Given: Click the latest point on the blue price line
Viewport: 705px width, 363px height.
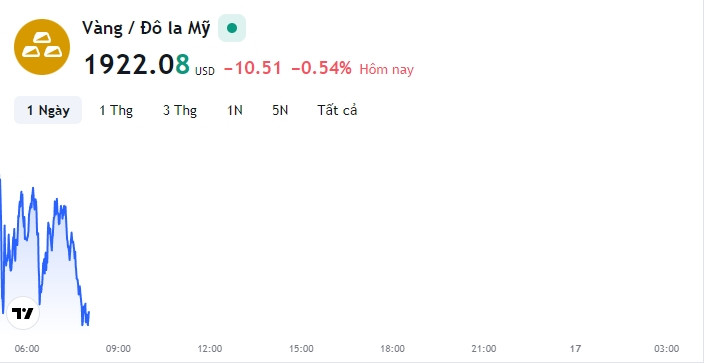Looking at the screenshot, I should coord(89,312).
